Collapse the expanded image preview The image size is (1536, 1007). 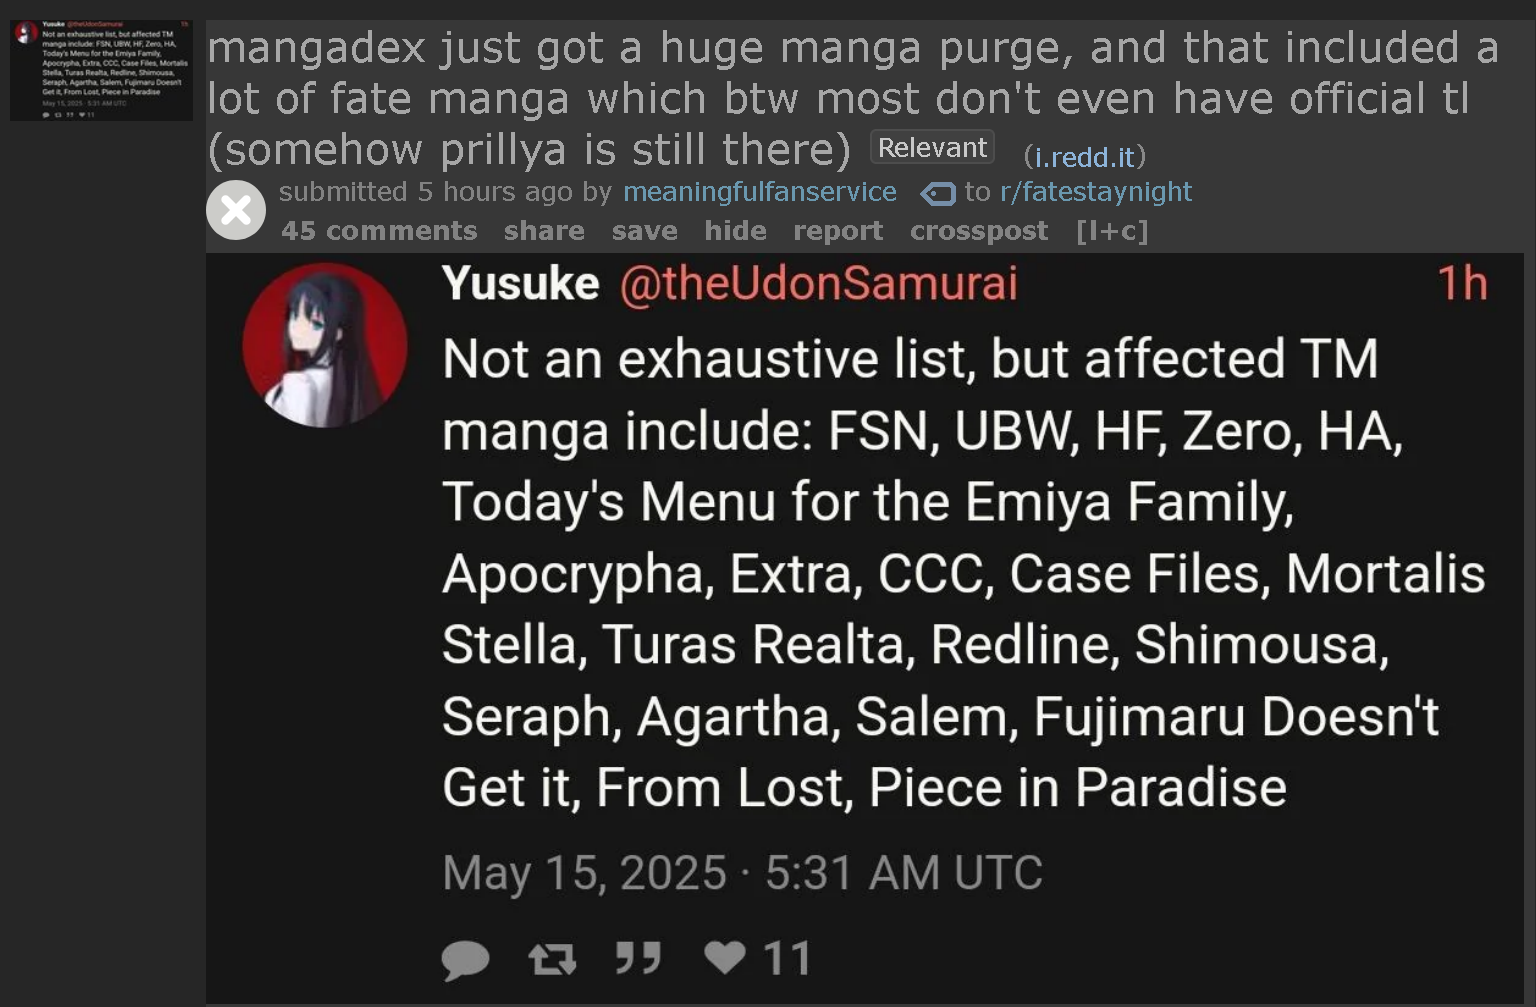236,210
